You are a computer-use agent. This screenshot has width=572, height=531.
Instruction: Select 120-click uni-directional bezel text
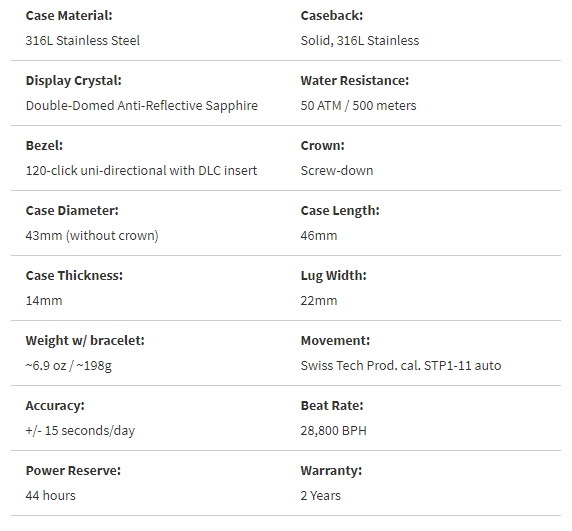(141, 170)
